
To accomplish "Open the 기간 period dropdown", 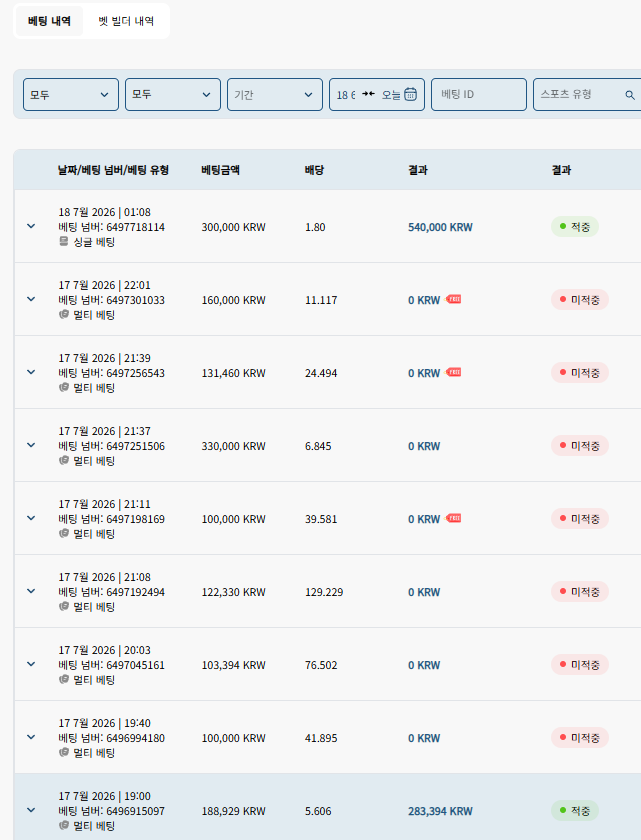I will pyautogui.click(x=275, y=95).
